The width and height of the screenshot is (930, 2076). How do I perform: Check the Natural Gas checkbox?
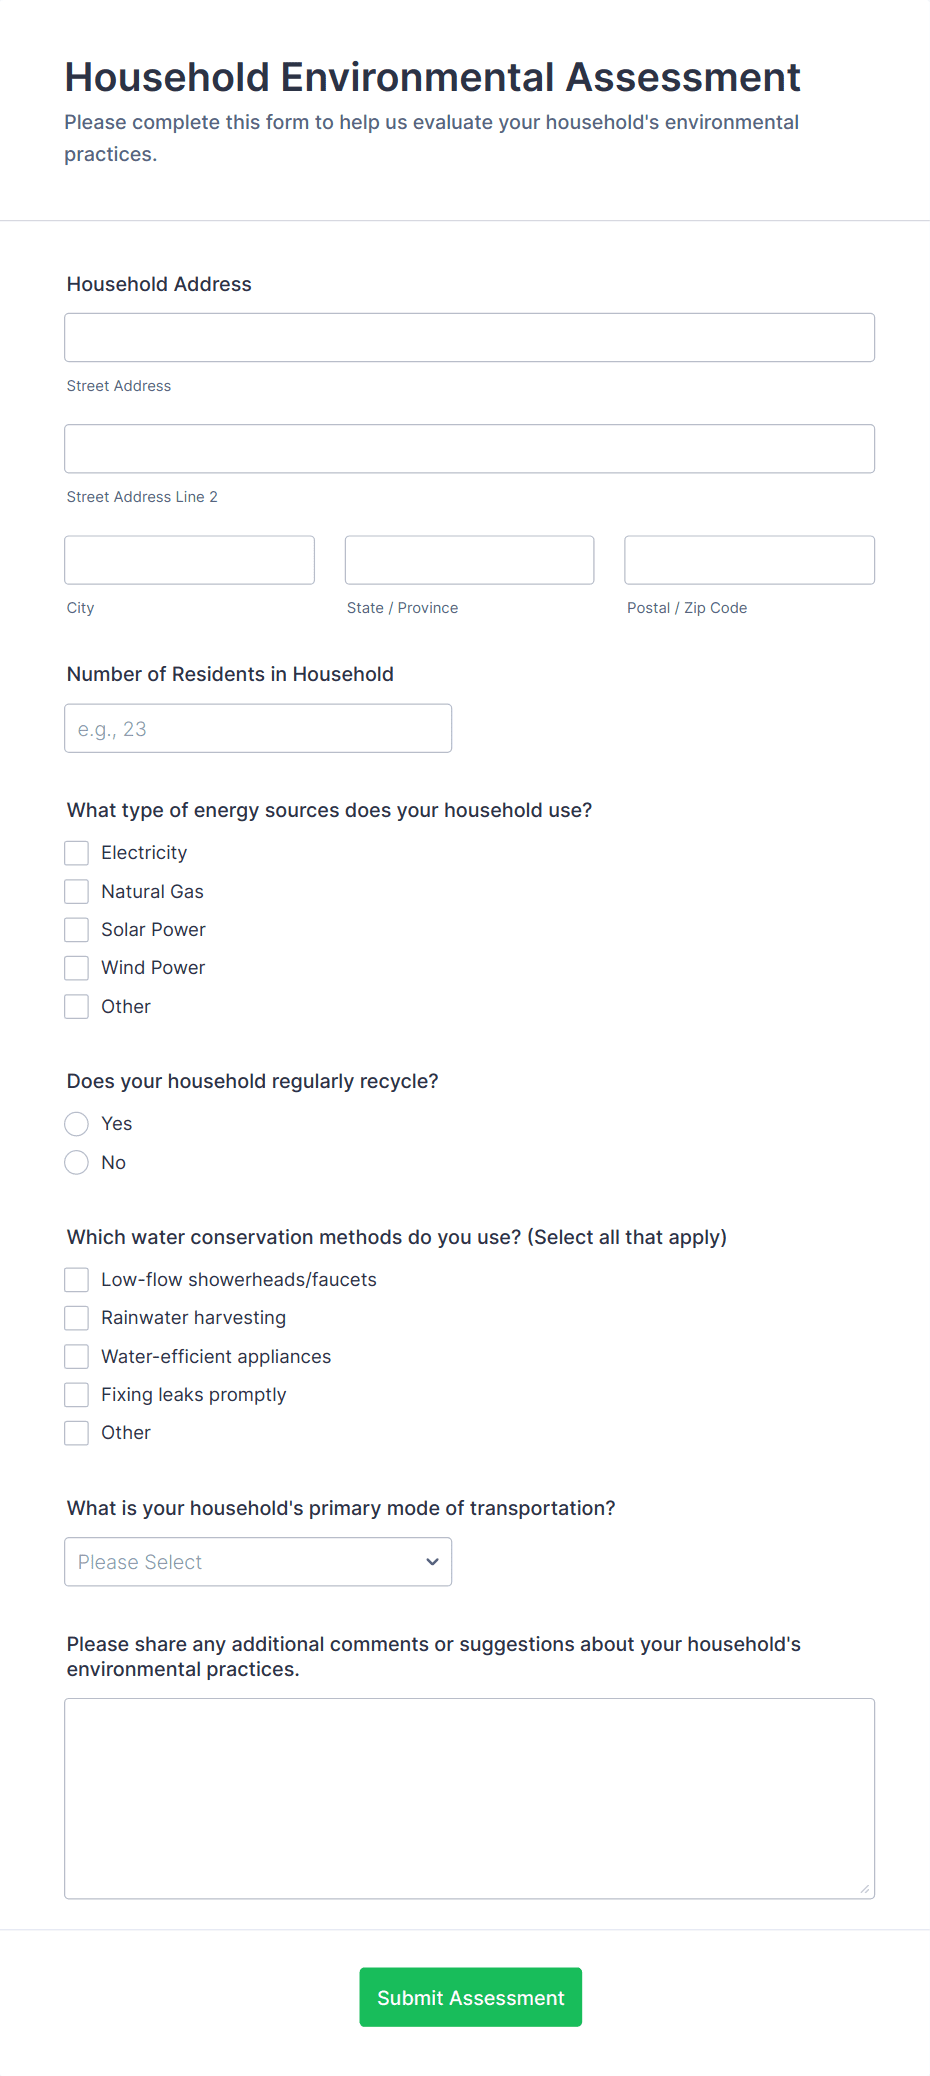pos(76,891)
